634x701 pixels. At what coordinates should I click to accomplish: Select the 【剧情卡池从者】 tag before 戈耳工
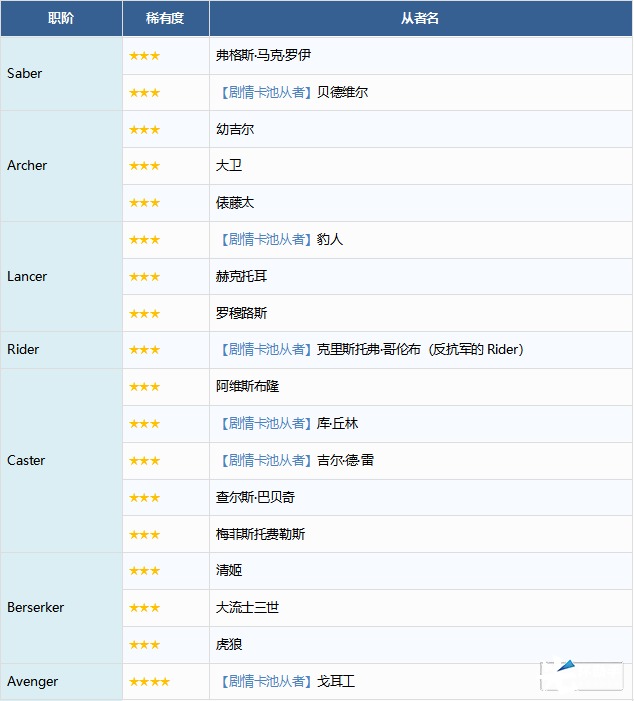coord(265,682)
